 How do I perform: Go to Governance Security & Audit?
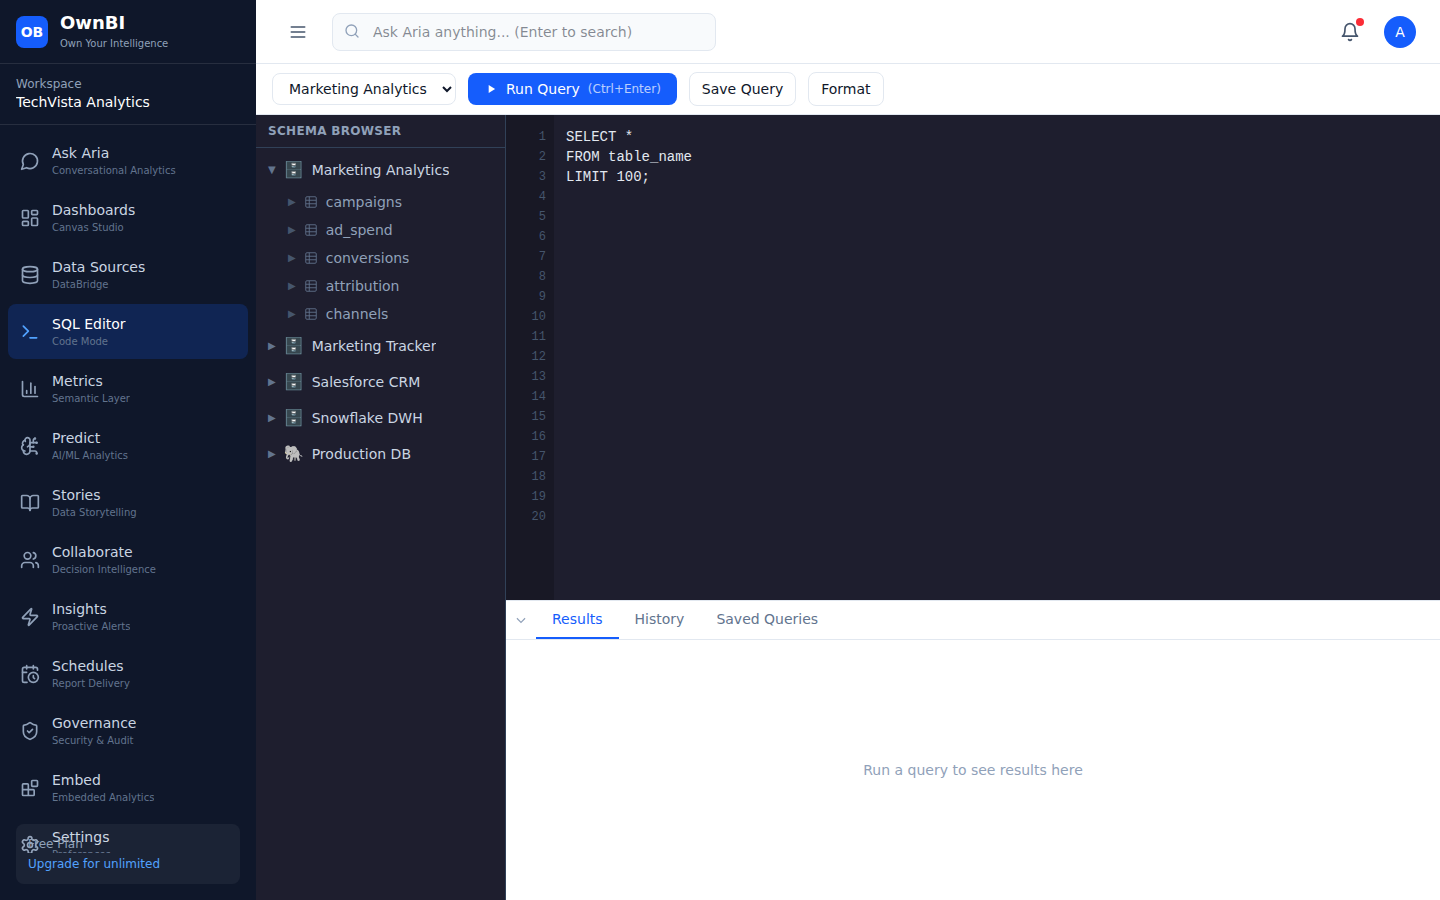click(128, 731)
